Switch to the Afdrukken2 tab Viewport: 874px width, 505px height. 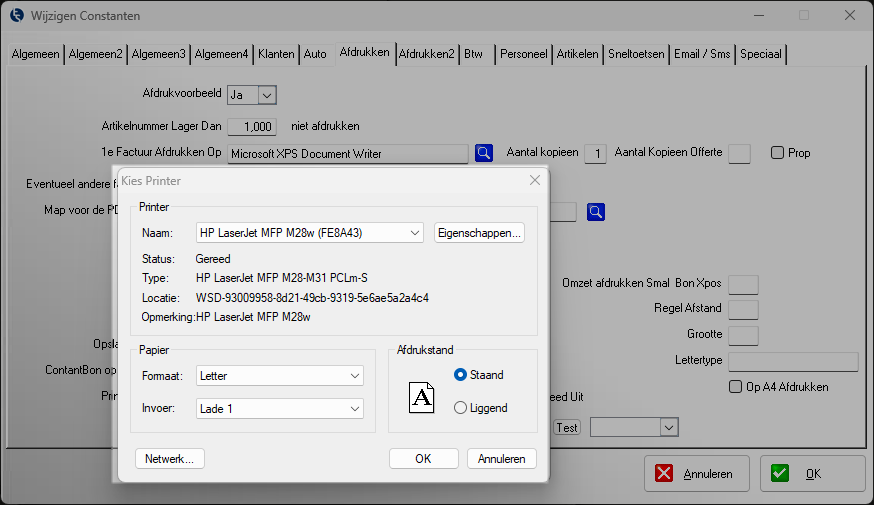pos(426,54)
